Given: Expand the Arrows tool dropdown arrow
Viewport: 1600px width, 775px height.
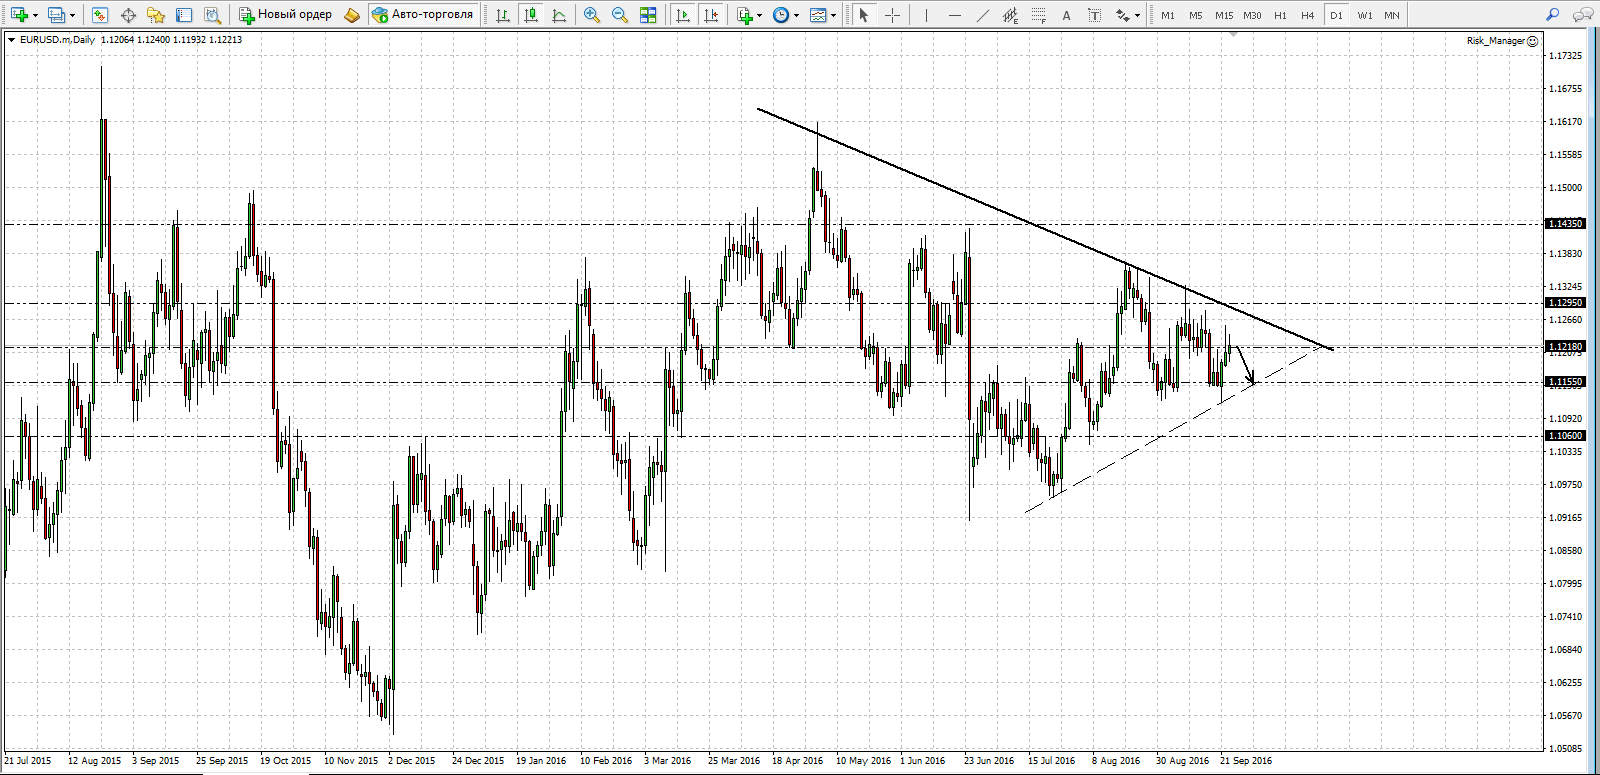Looking at the screenshot, I should (1138, 15).
